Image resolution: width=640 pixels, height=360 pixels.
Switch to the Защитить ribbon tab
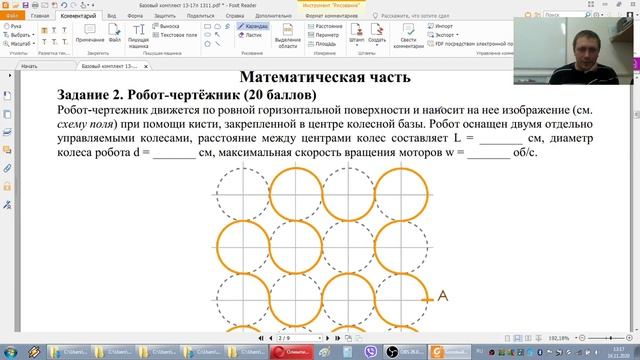(164, 16)
